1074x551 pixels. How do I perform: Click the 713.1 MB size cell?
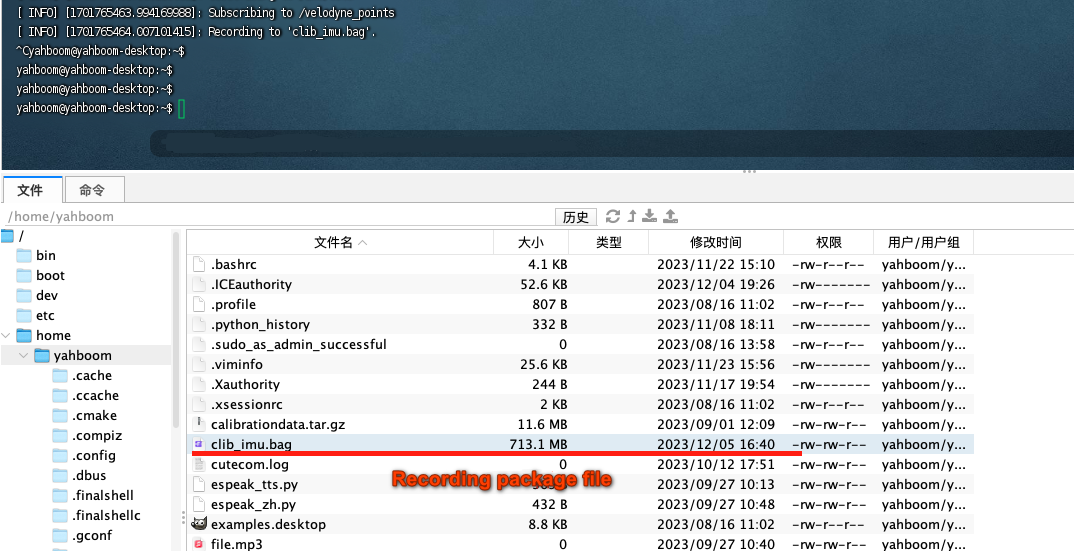538,444
